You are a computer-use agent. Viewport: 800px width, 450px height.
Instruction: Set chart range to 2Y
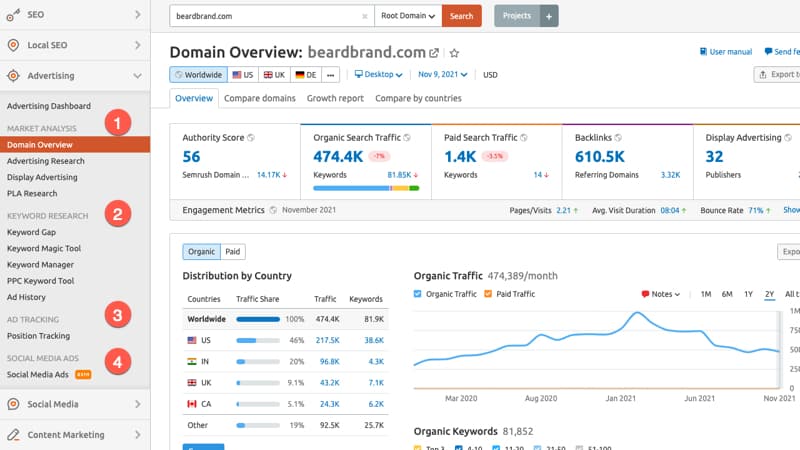click(769, 294)
